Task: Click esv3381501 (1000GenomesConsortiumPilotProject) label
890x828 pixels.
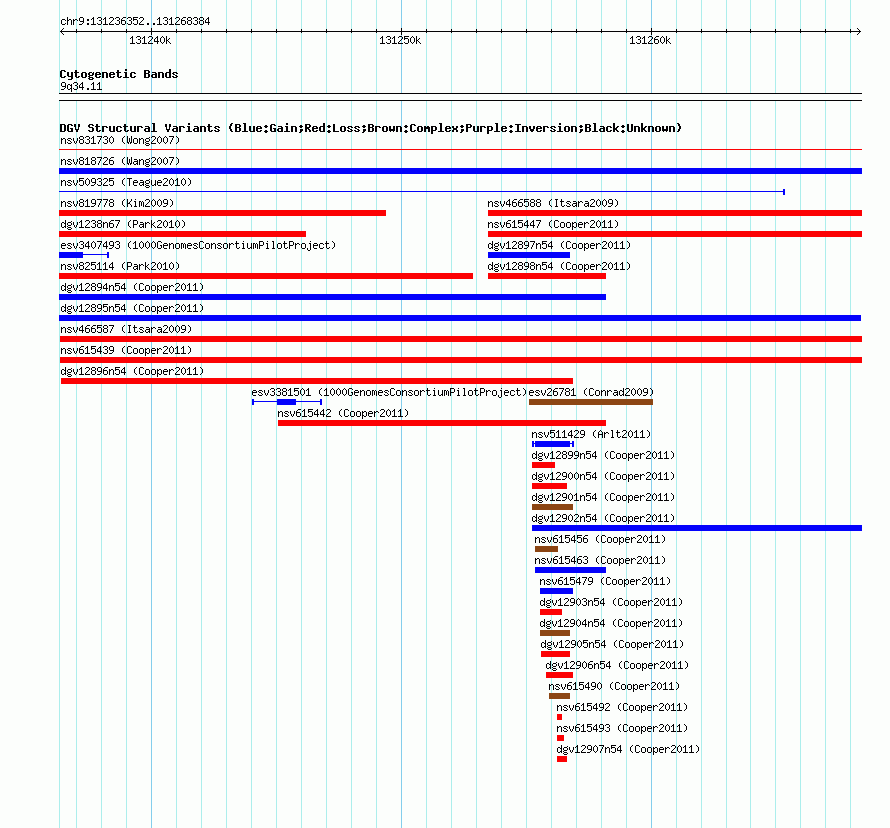Action: tap(389, 392)
